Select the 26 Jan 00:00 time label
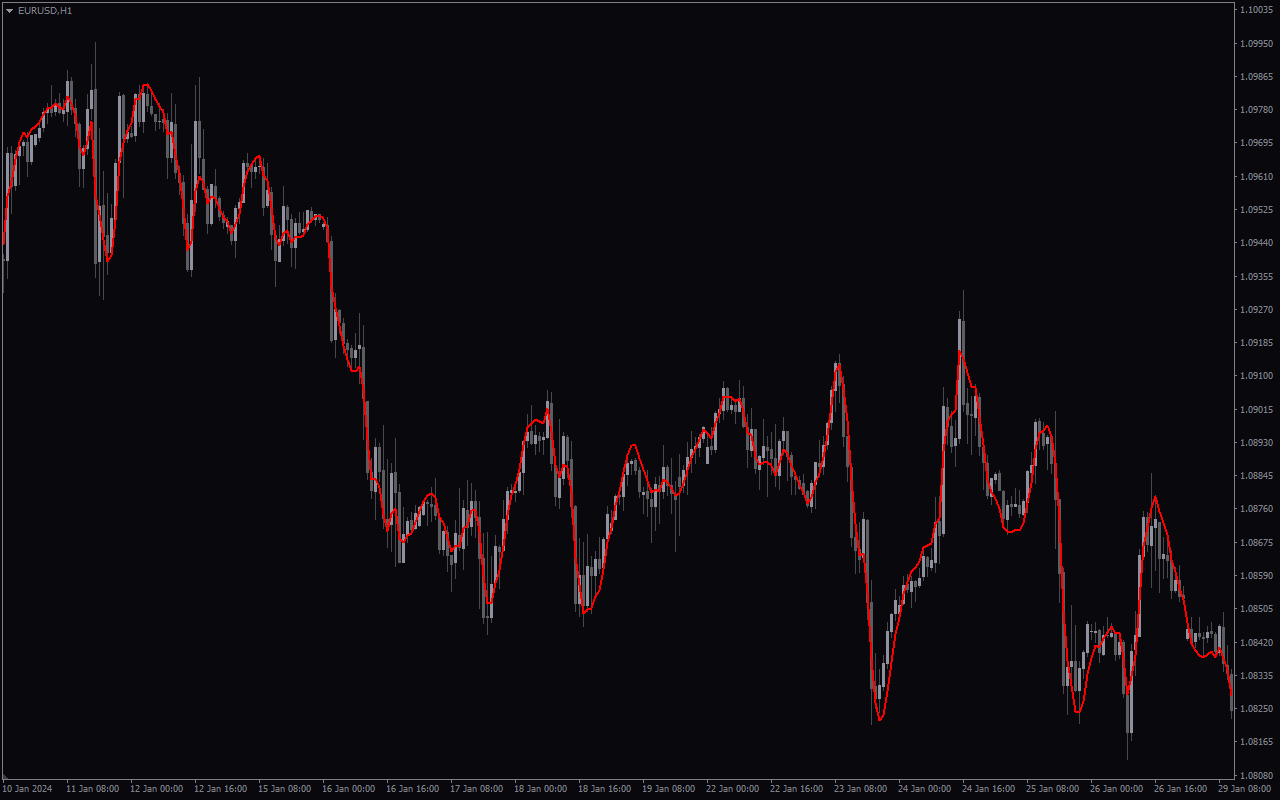Image resolution: width=1280 pixels, height=800 pixels. tap(1116, 788)
